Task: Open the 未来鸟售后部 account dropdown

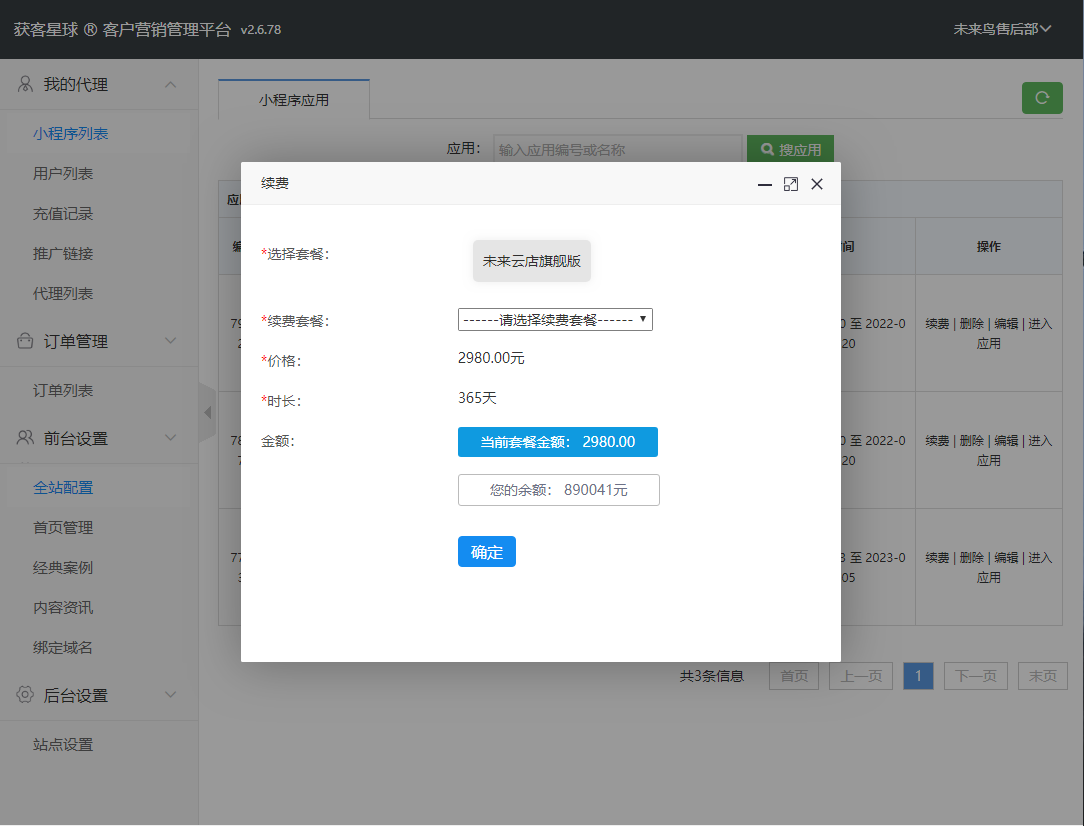Action: 1002,29
